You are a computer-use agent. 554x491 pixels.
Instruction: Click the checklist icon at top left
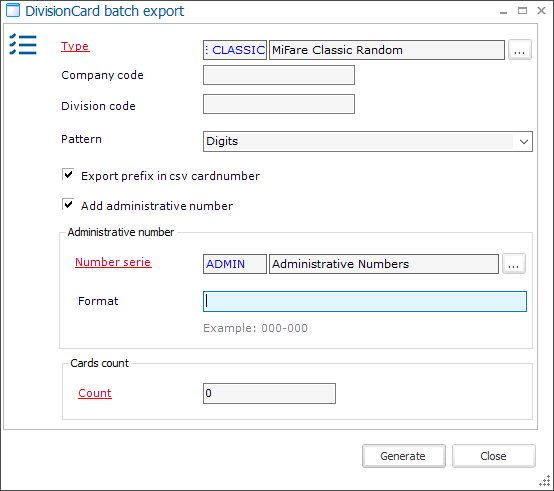click(x=23, y=45)
